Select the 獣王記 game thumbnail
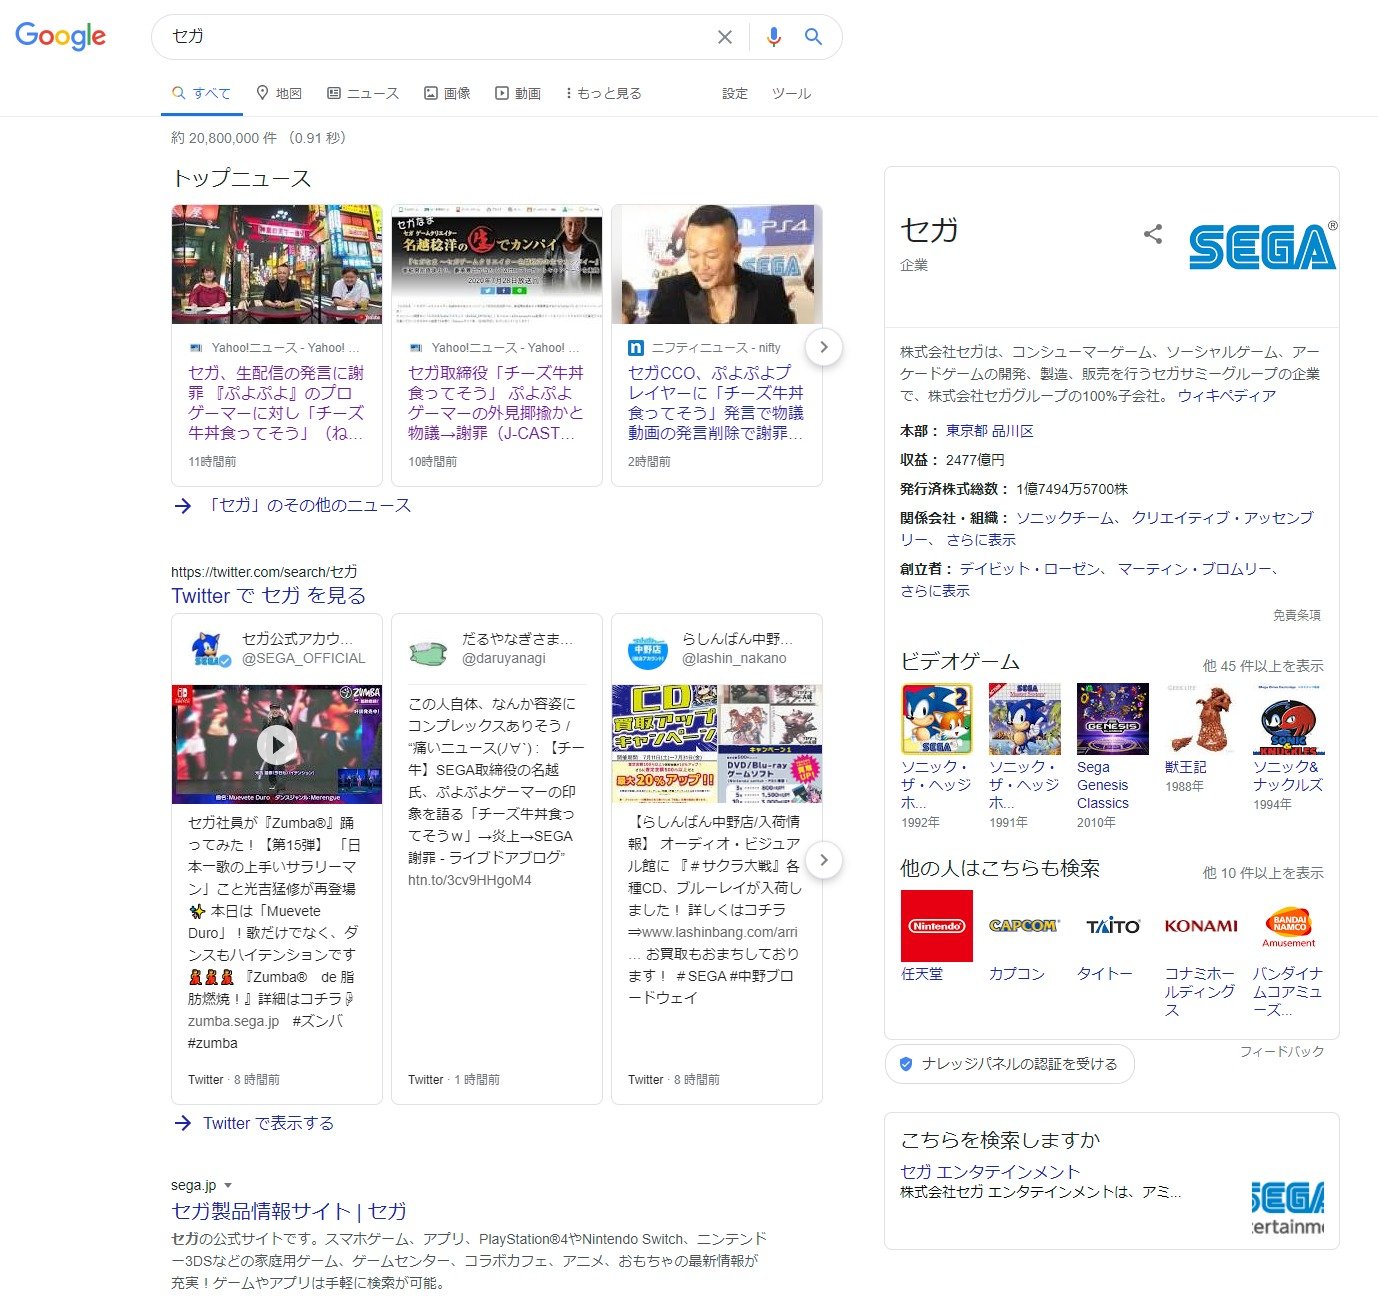The width and height of the screenshot is (1378, 1306). [1201, 719]
